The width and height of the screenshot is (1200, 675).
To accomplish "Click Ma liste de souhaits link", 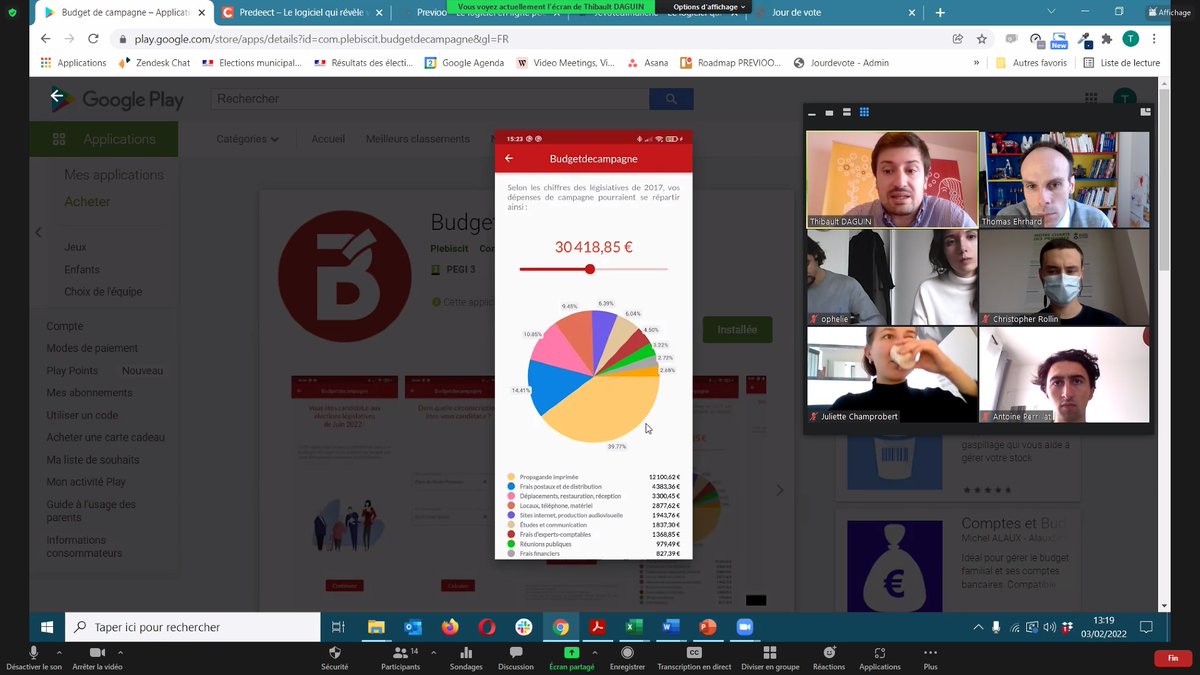I will (93, 459).
